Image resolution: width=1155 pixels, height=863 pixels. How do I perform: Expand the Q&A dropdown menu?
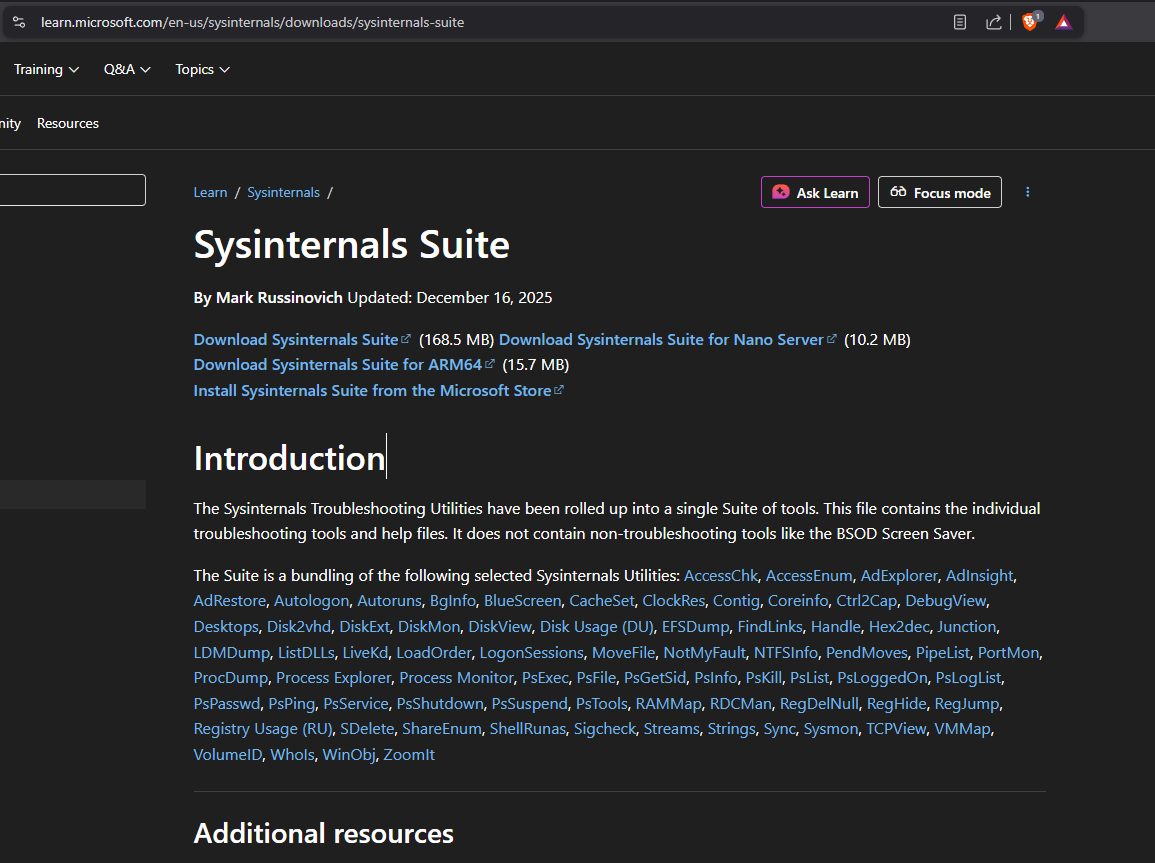(127, 69)
